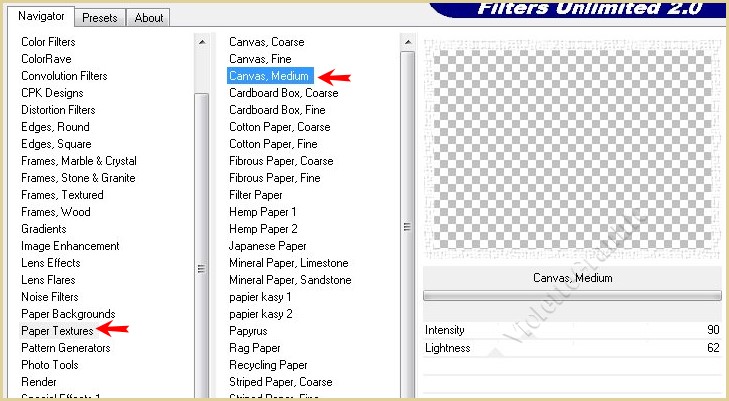
Task: Select Canvas, Coarse in effects list
Action: click(x=267, y=42)
